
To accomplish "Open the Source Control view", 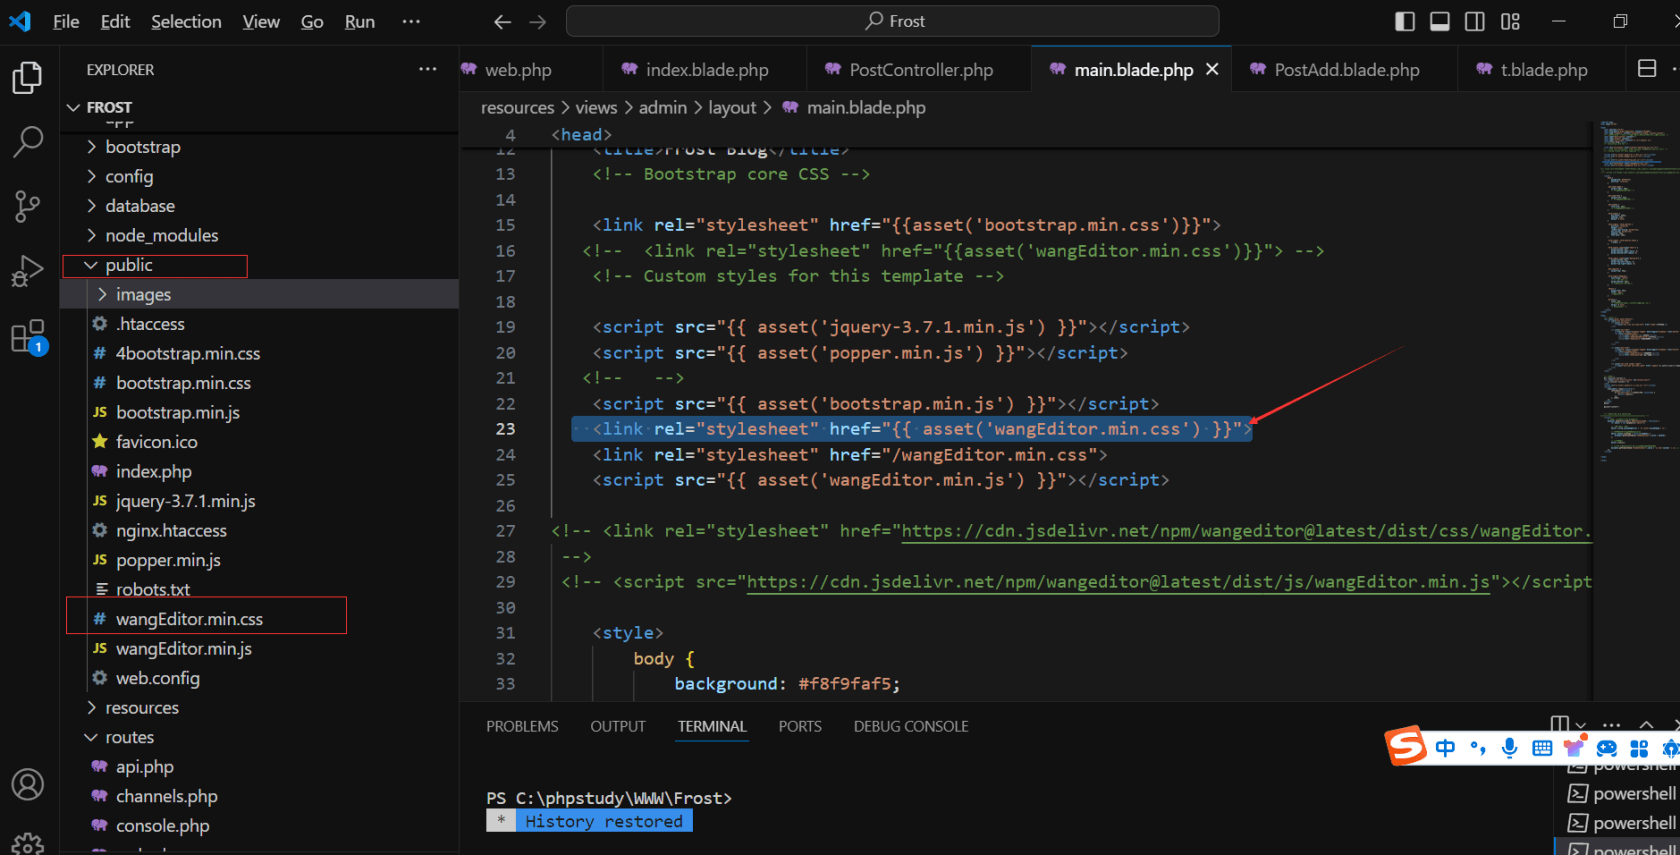I will [x=27, y=206].
